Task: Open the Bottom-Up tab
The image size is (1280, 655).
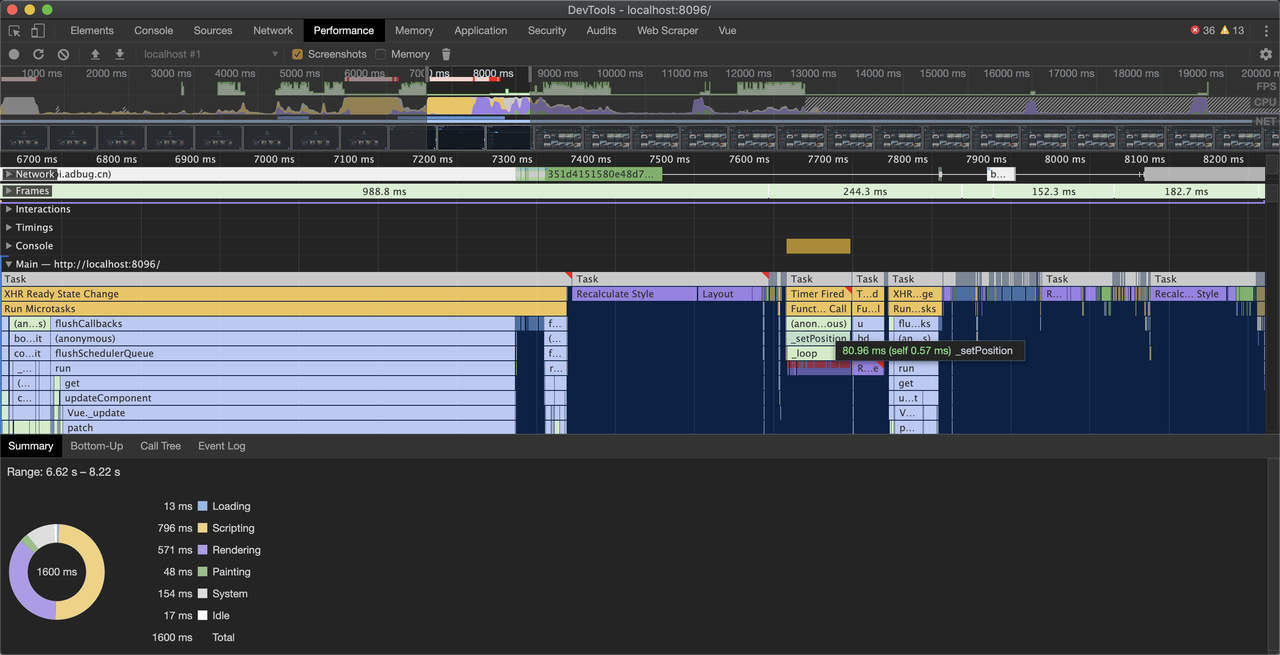Action: [x=96, y=446]
